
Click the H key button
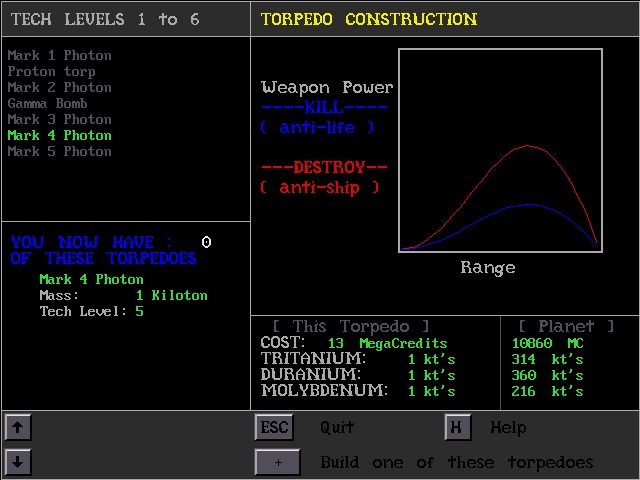point(456,427)
